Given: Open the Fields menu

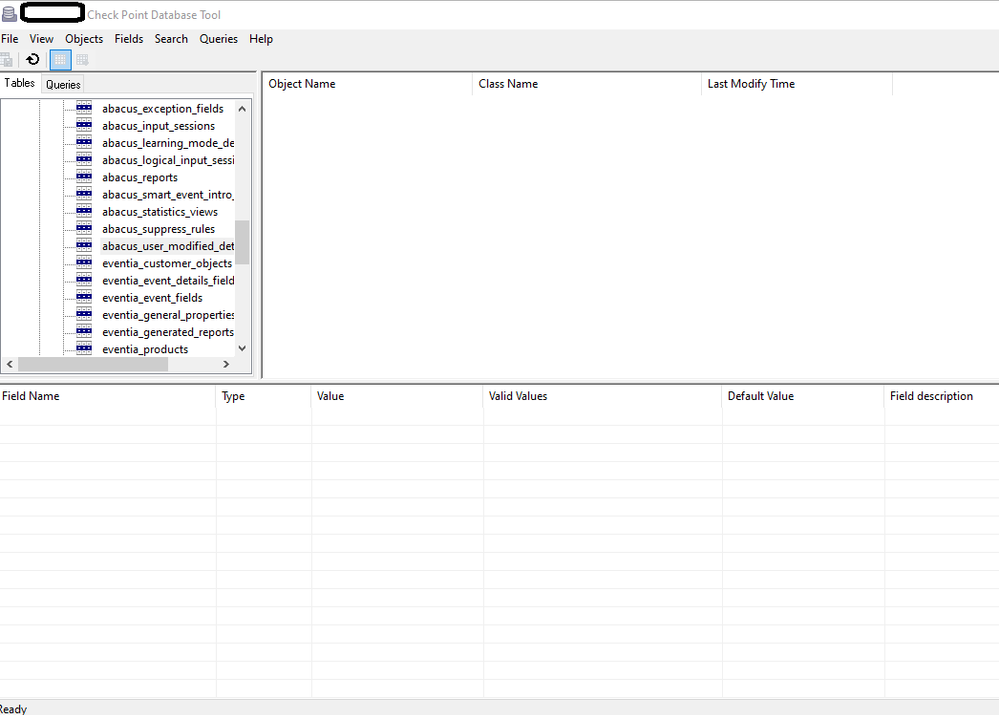Looking at the screenshot, I should coord(129,39).
